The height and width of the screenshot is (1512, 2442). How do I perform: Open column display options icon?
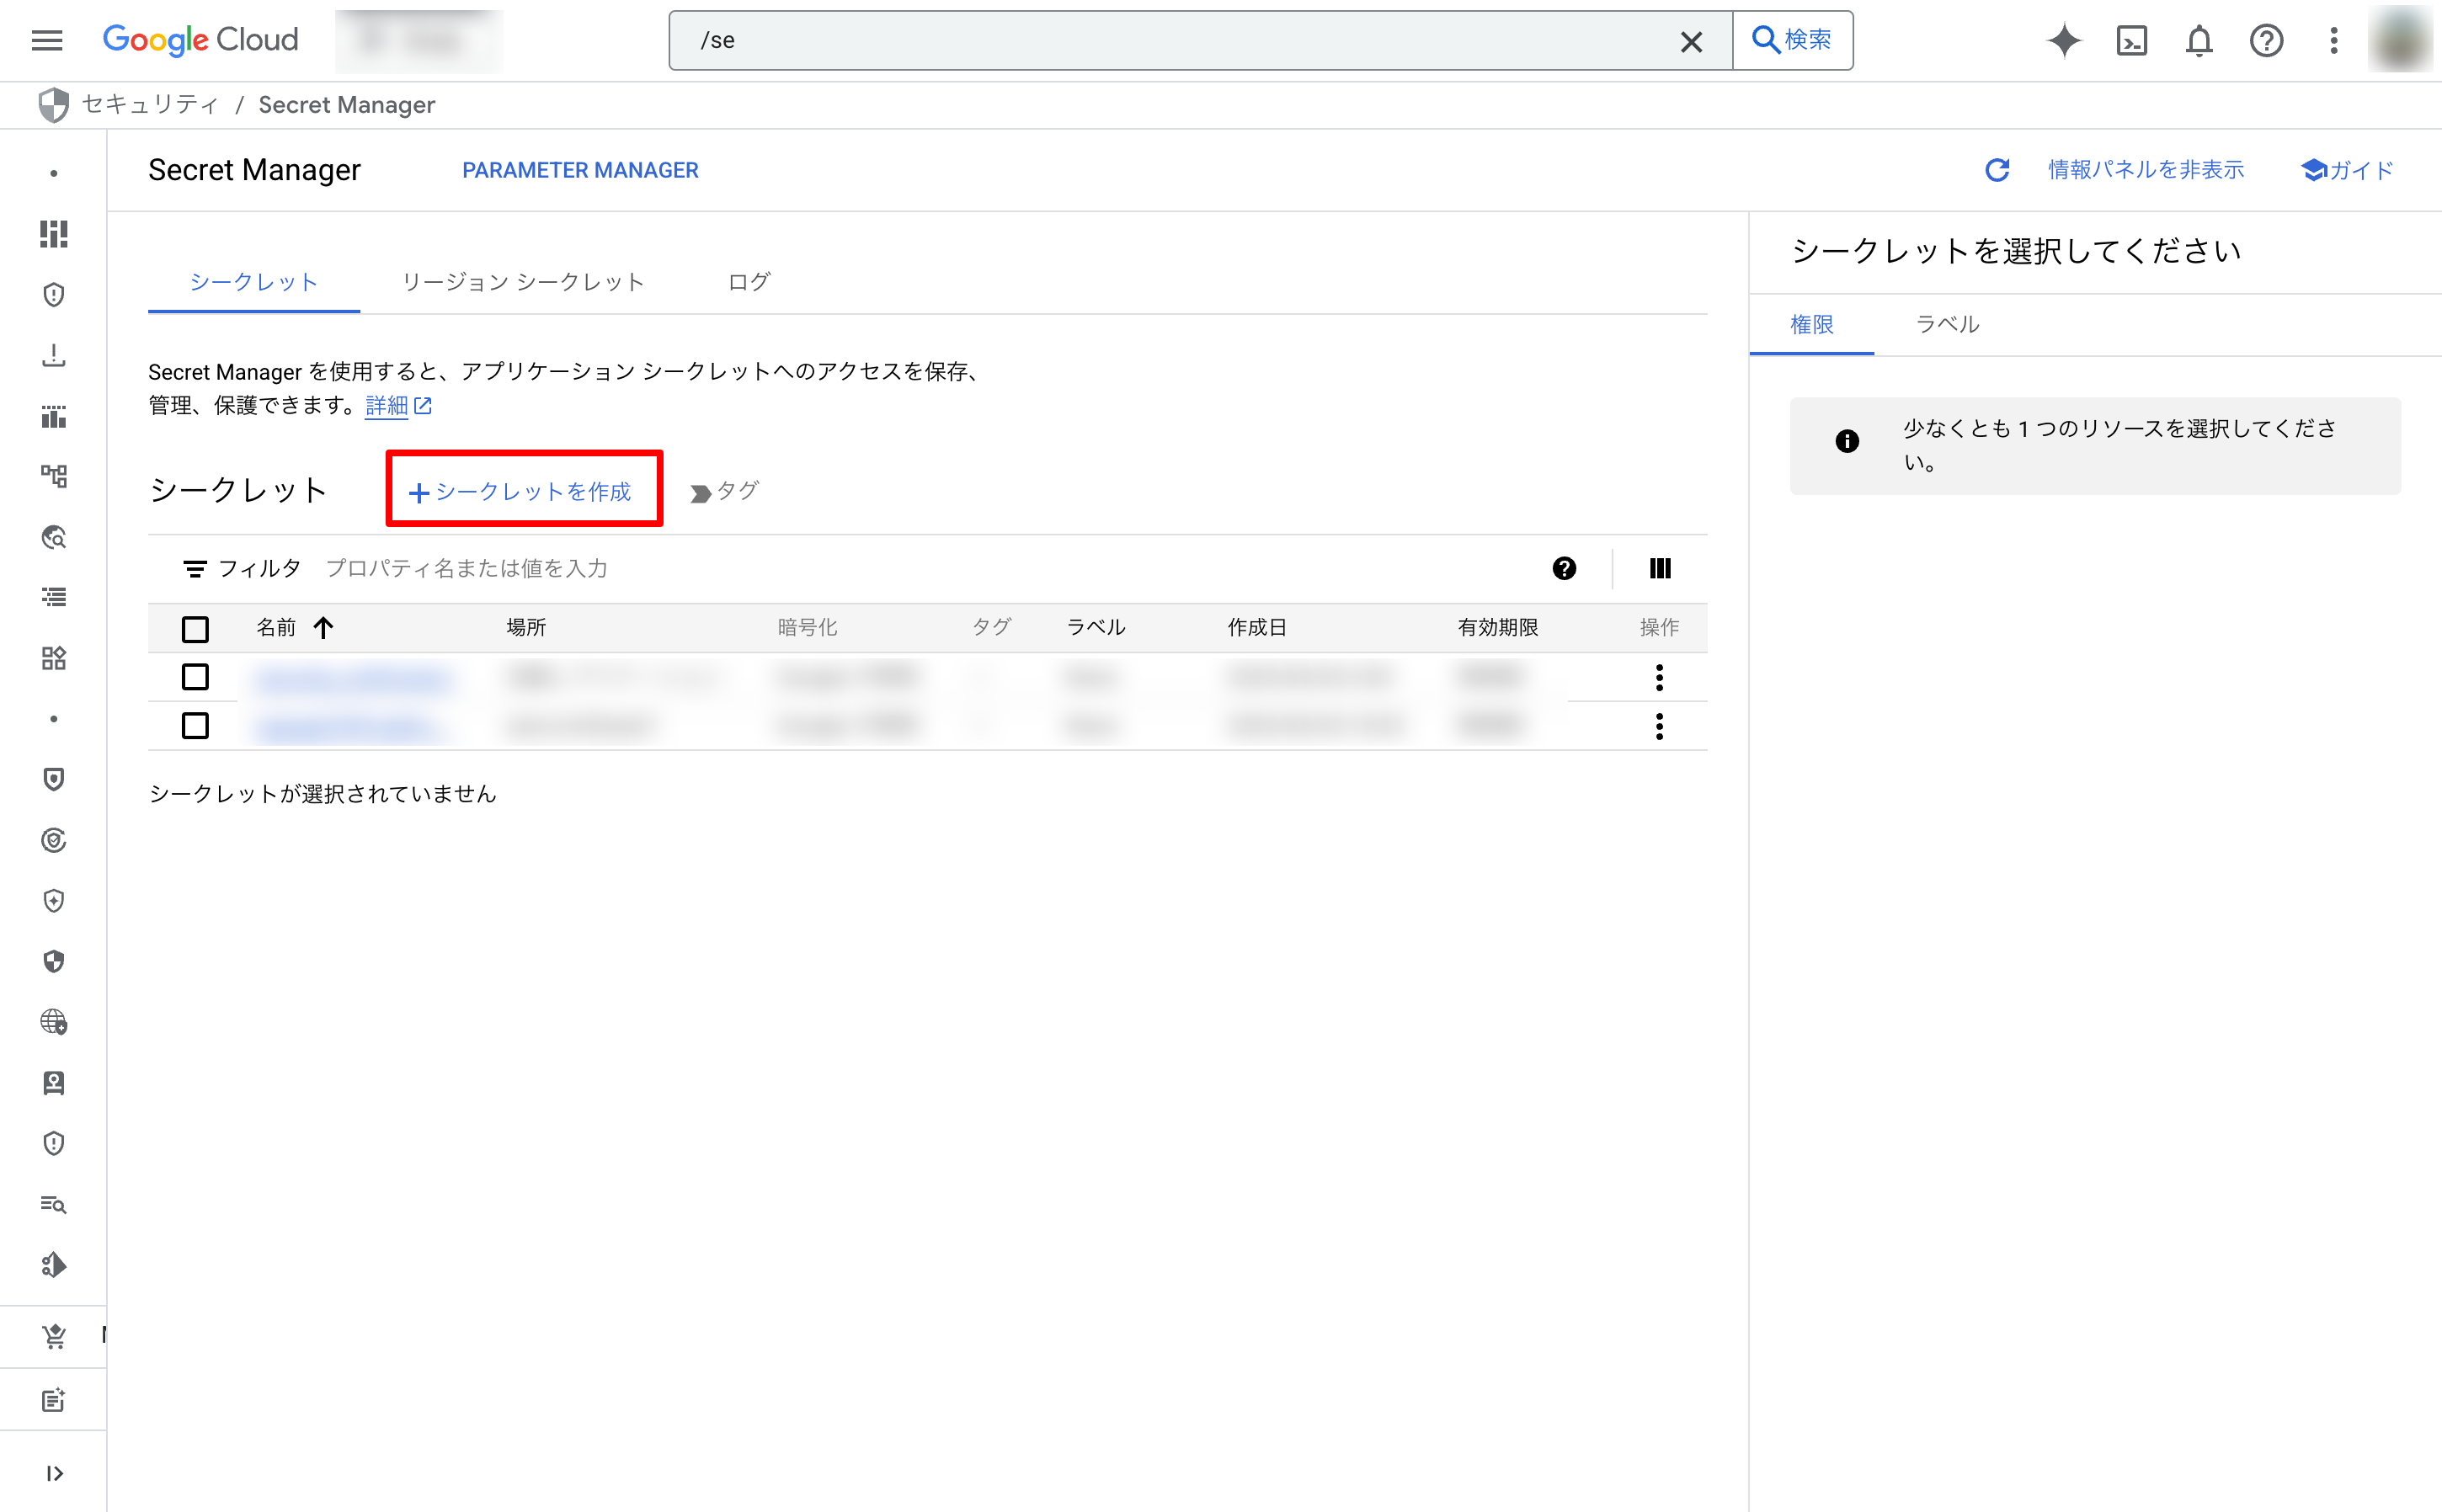coord(1660,568)
